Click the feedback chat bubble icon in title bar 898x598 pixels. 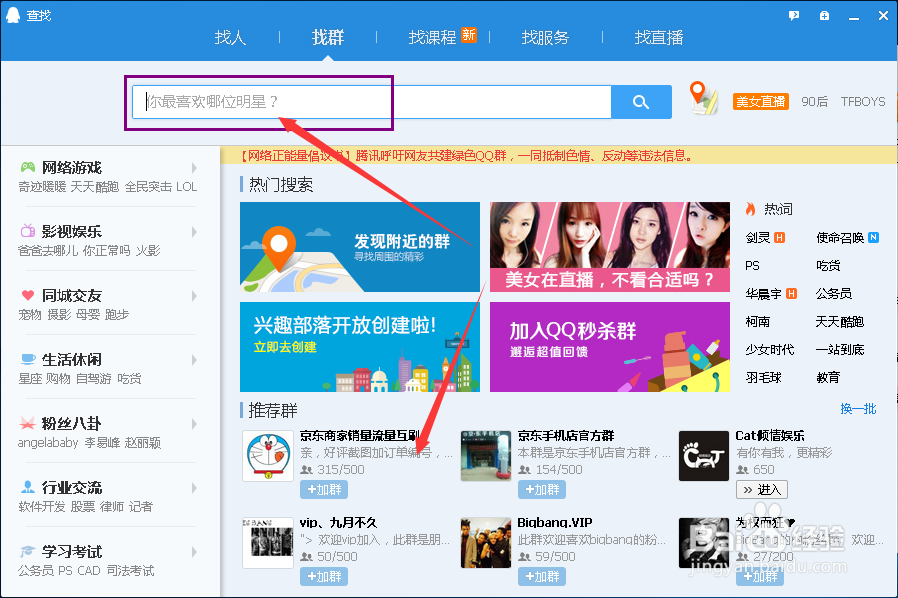click(x=794, y=16)
